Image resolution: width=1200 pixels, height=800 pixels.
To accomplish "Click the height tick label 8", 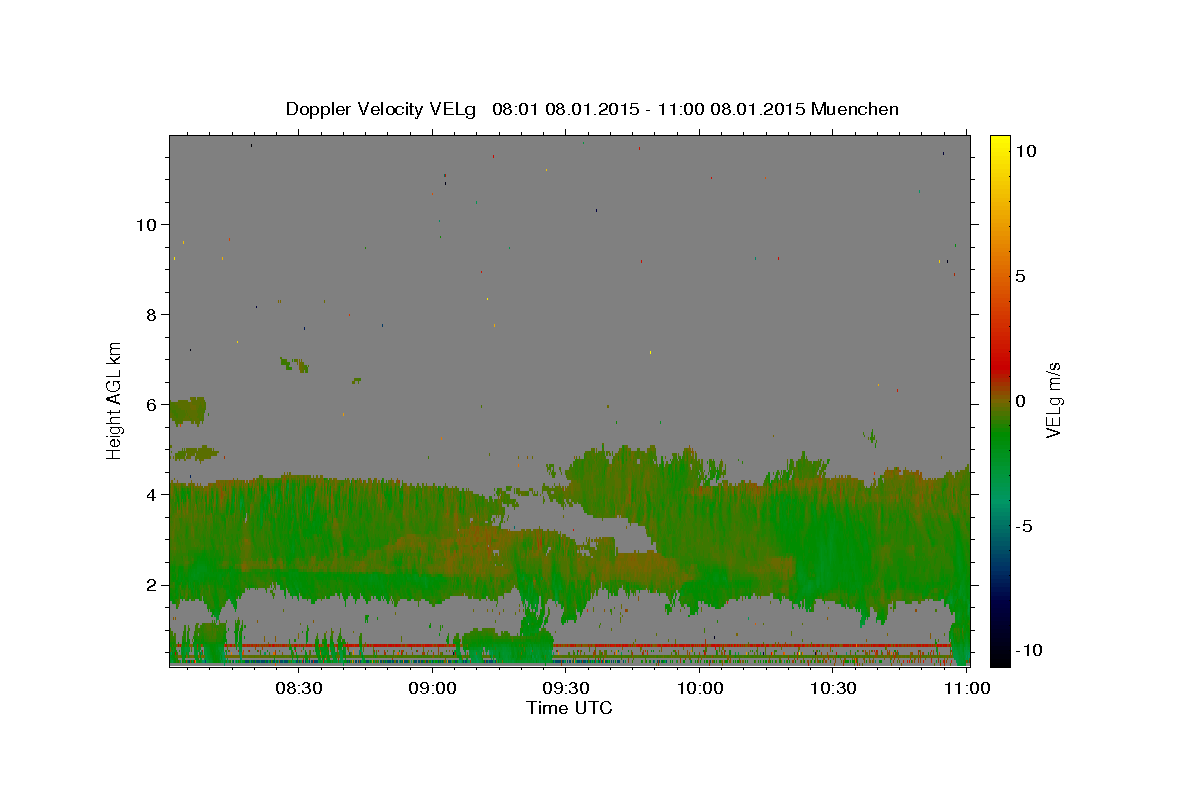I will coord(150,314).
